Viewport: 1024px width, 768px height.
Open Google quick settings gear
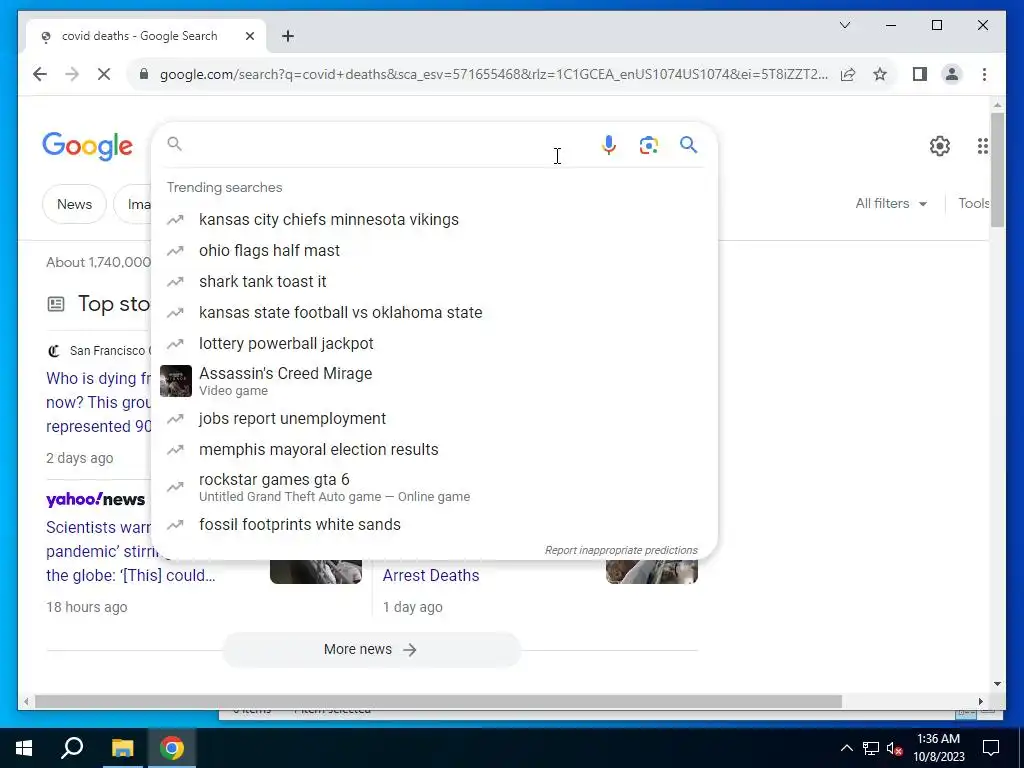pyautogui.click(x=940, y=146)
